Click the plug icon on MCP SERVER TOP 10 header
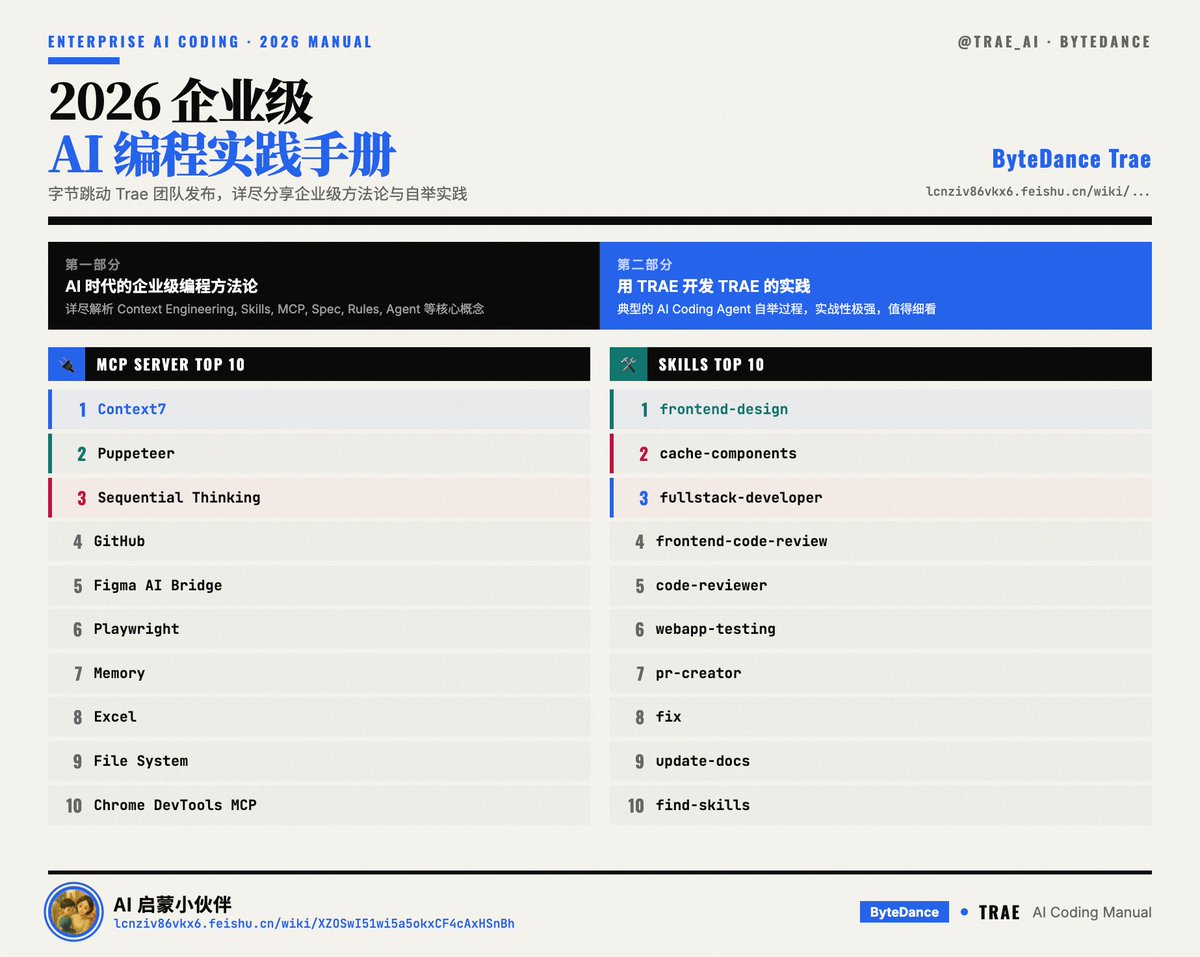 coord(65,363)
